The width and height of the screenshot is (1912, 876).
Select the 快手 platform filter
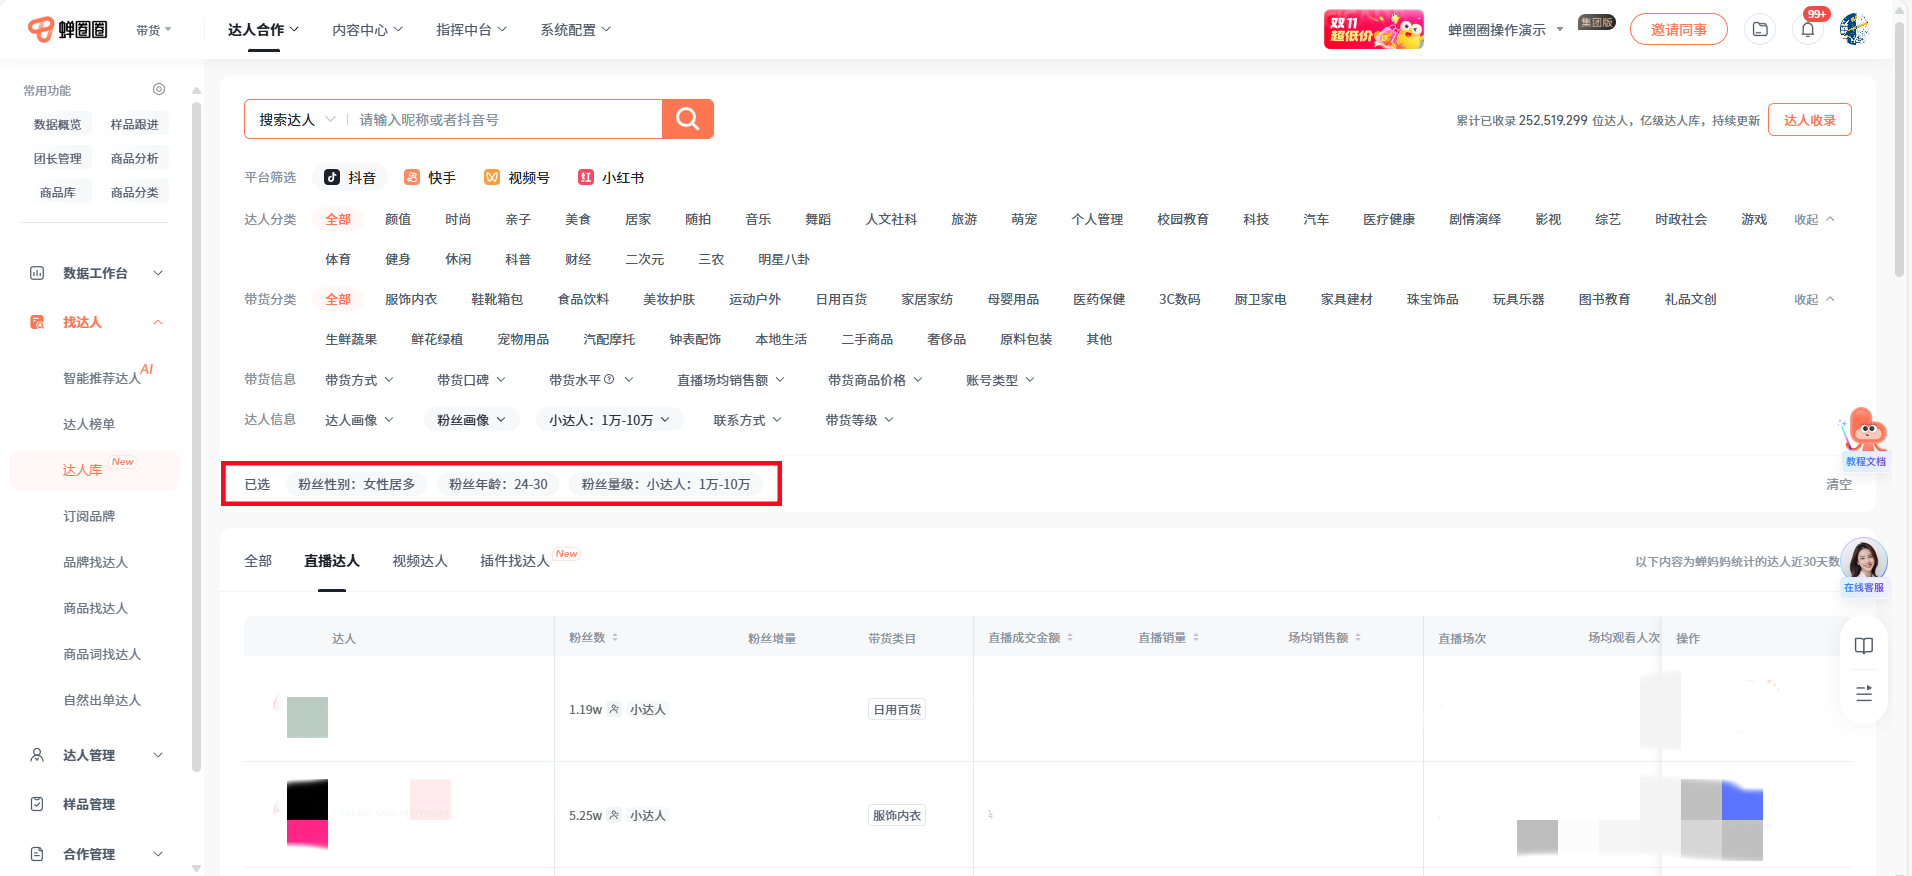(x=430, y=178)
